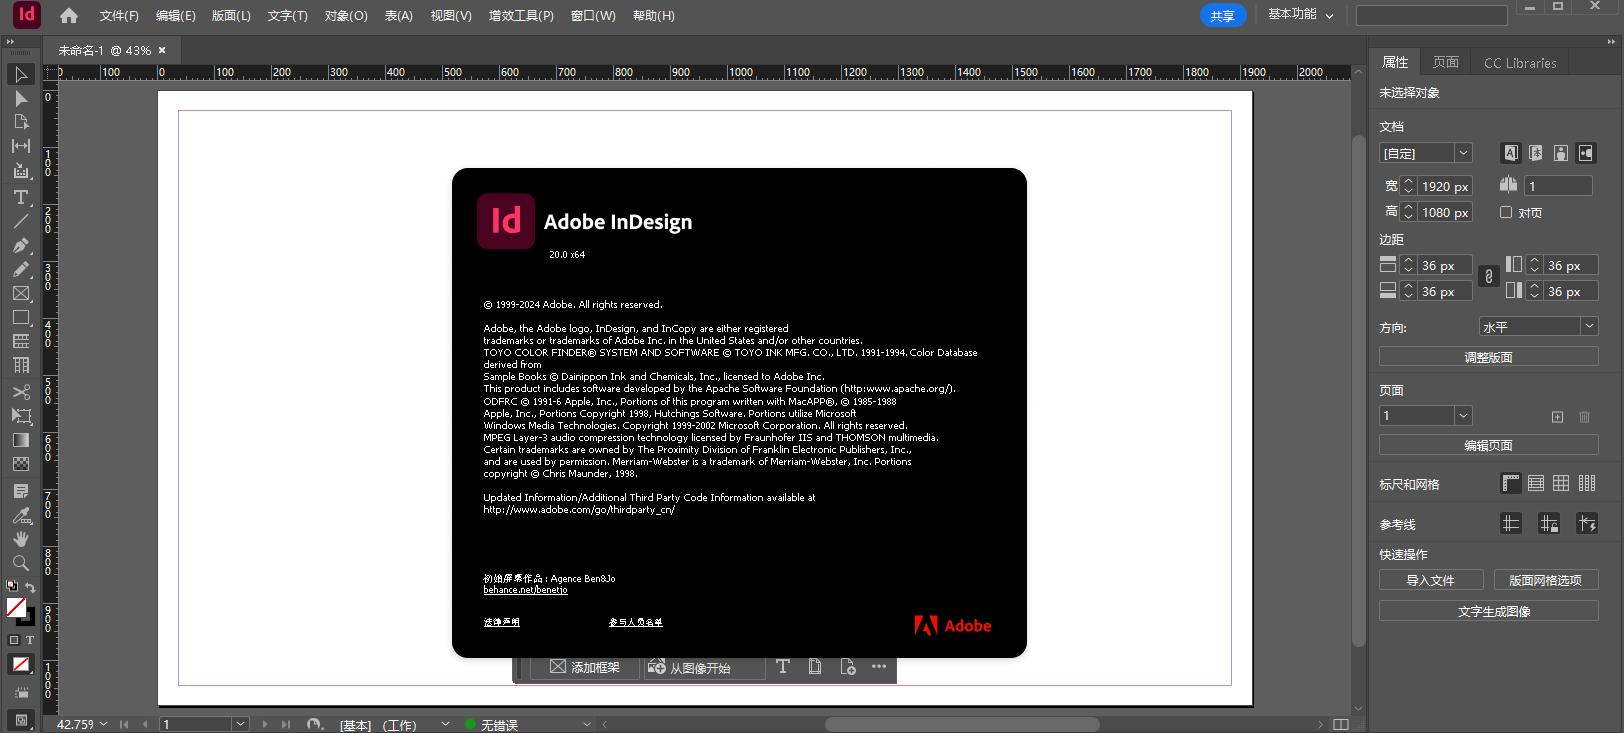Viewport: 1624px width, 733px height.
Task: Open the zoom level 42.759 dropdown
Action: click(x=104, y=724)
